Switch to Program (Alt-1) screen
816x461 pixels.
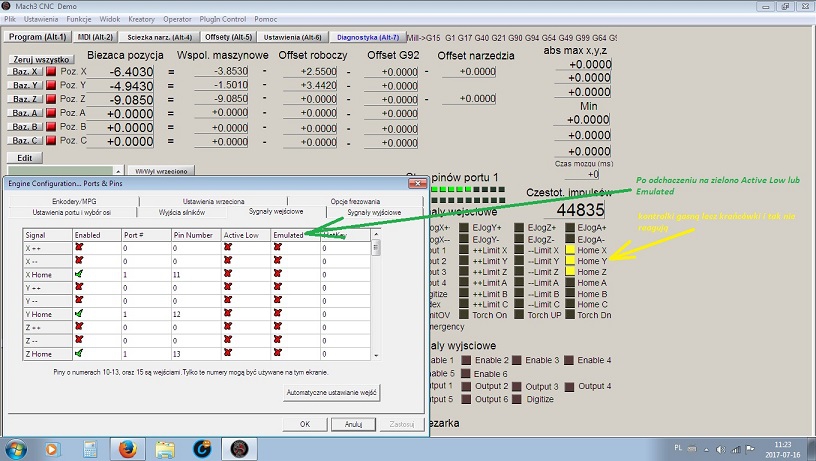coord(37,37)
